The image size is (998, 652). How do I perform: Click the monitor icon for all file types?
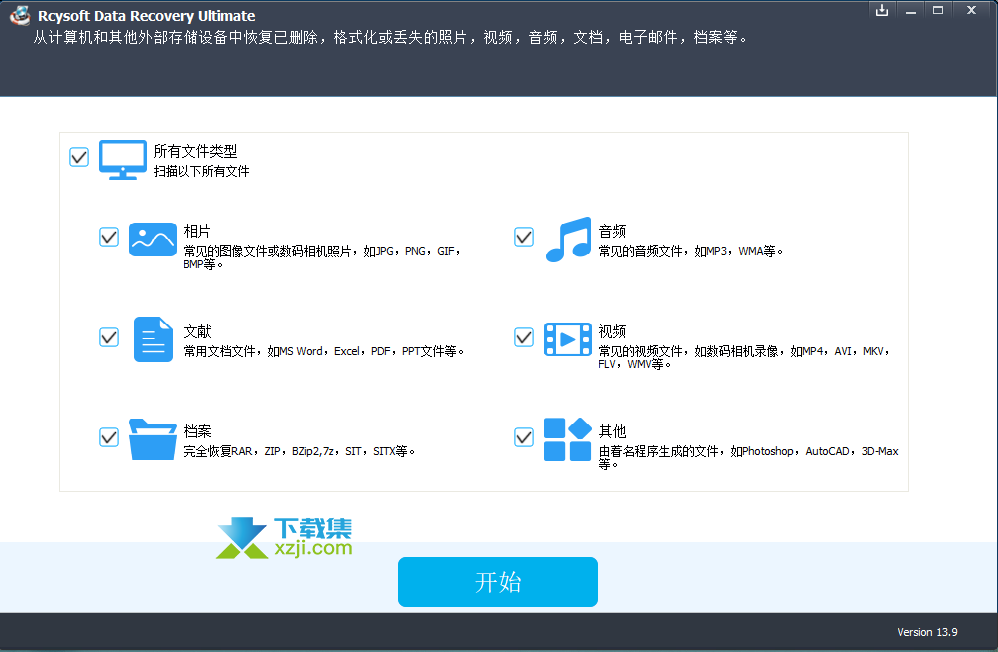[123, 160]
